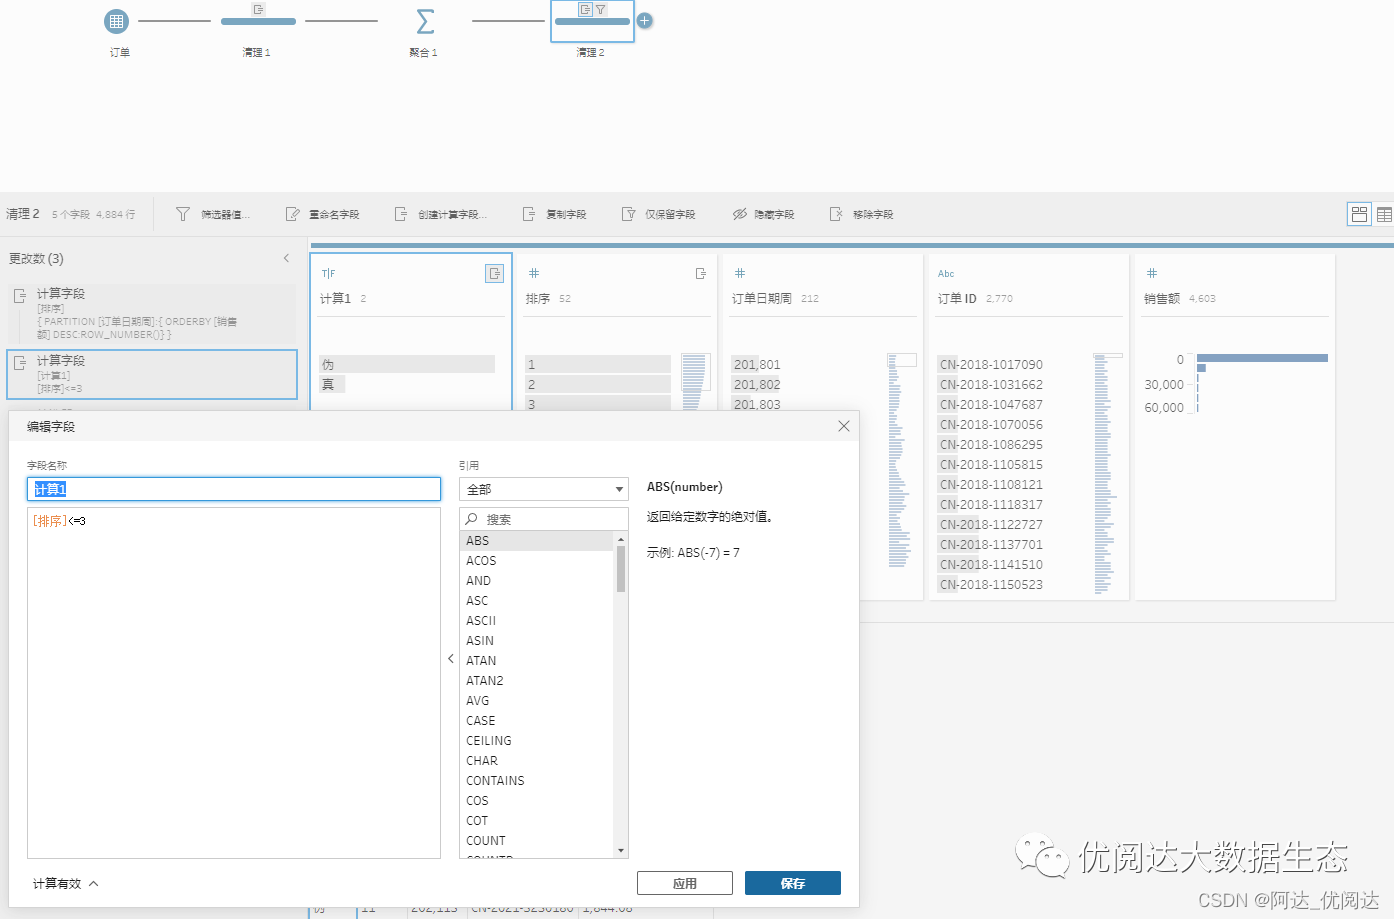Select ATAN2 in the function list
The height and width of the screenshot is (919, 1394).
coord(537,680)
